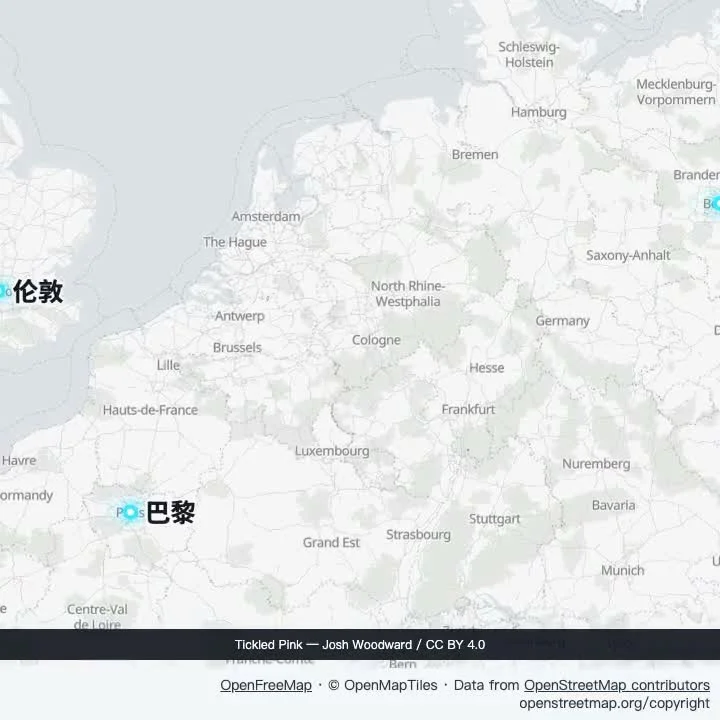Screen dimensions: 720x720
Task: Click the Cologne city label
Action: [376, 340]
